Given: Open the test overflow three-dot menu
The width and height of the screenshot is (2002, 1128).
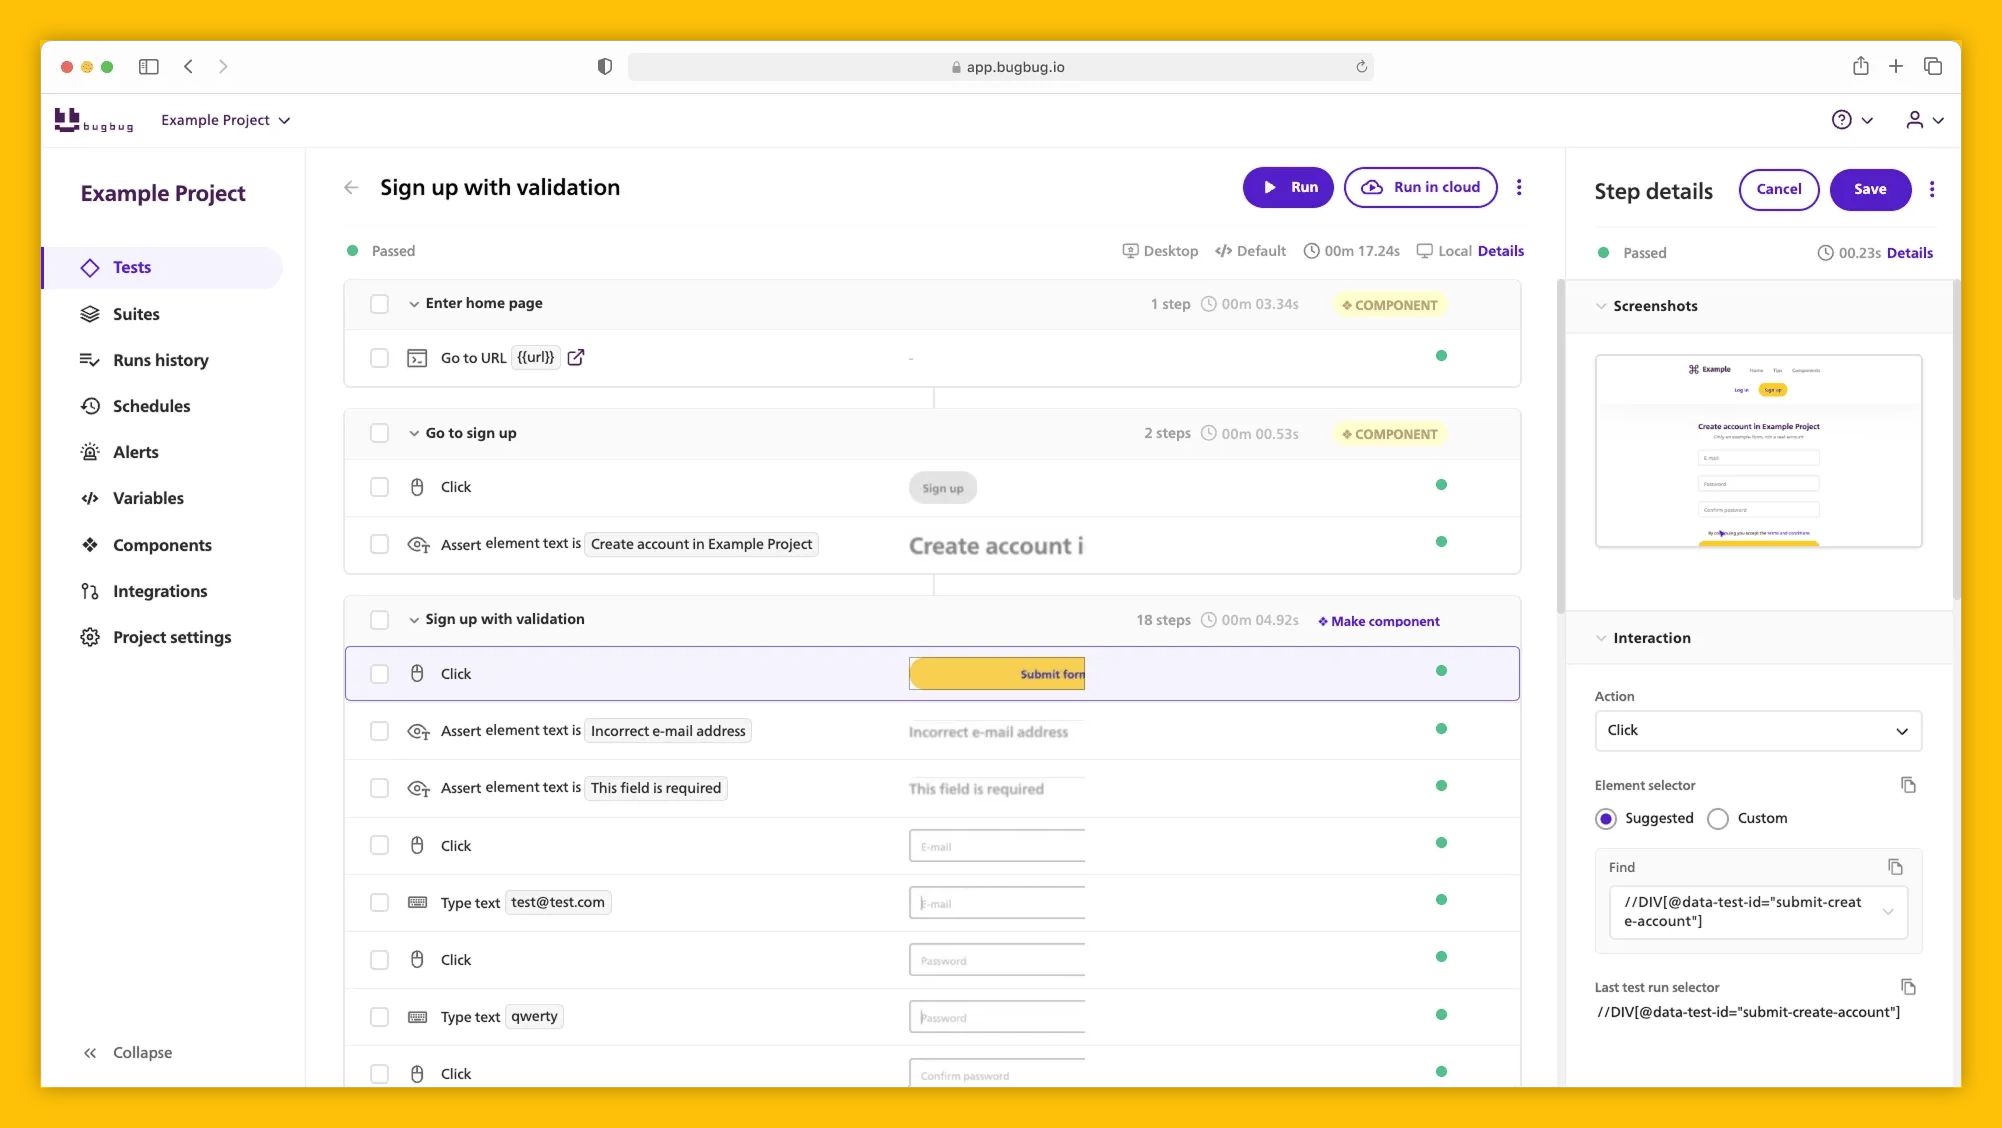Looking at the screenshot, I should click(1519, 187).
